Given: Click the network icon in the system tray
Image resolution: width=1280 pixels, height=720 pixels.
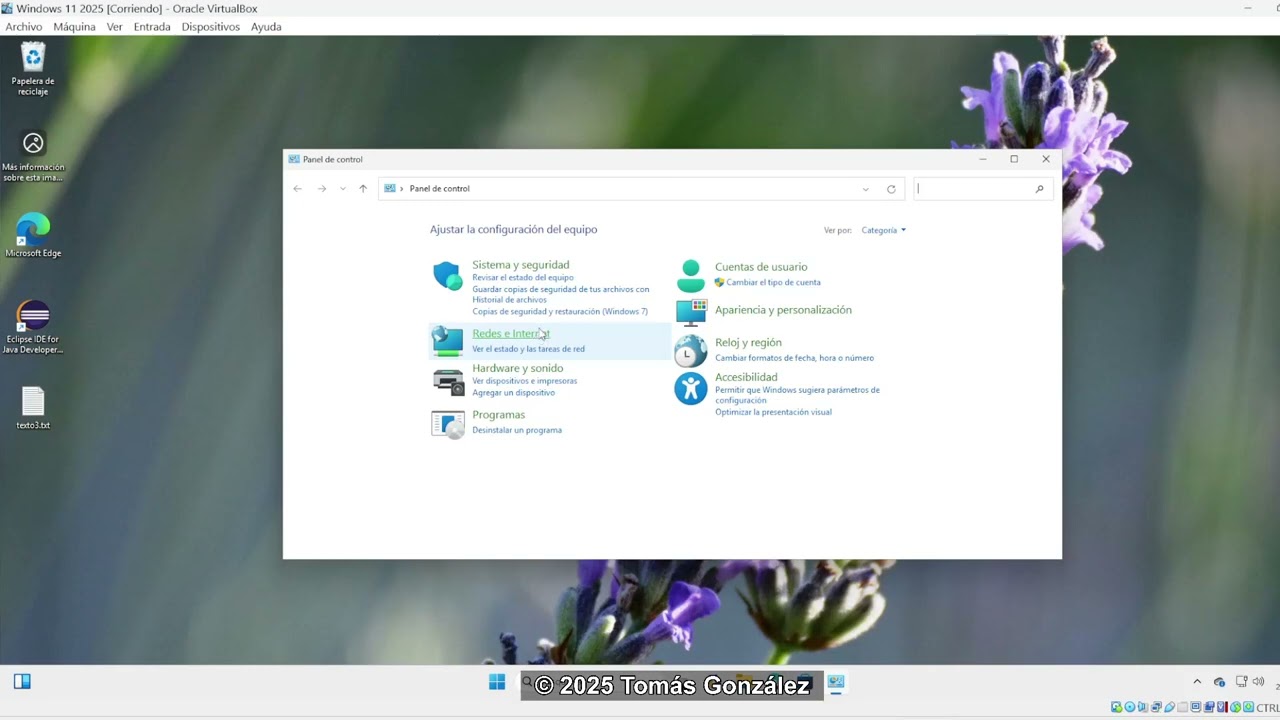Looking at the screenshot, I should pos(1241,682).
